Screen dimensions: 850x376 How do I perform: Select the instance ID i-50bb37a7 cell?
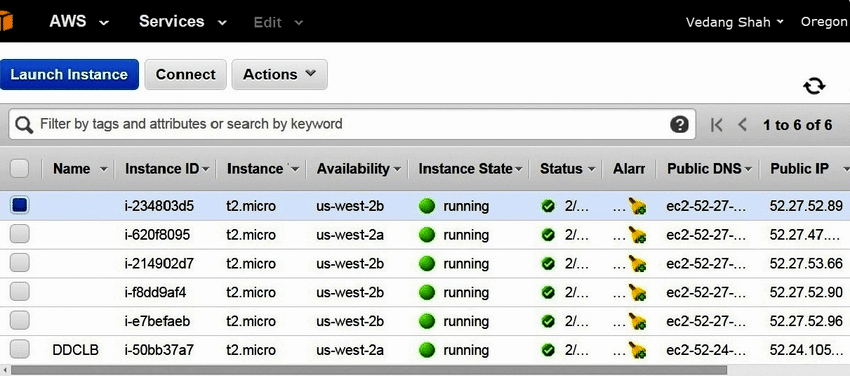pos(159,350)
